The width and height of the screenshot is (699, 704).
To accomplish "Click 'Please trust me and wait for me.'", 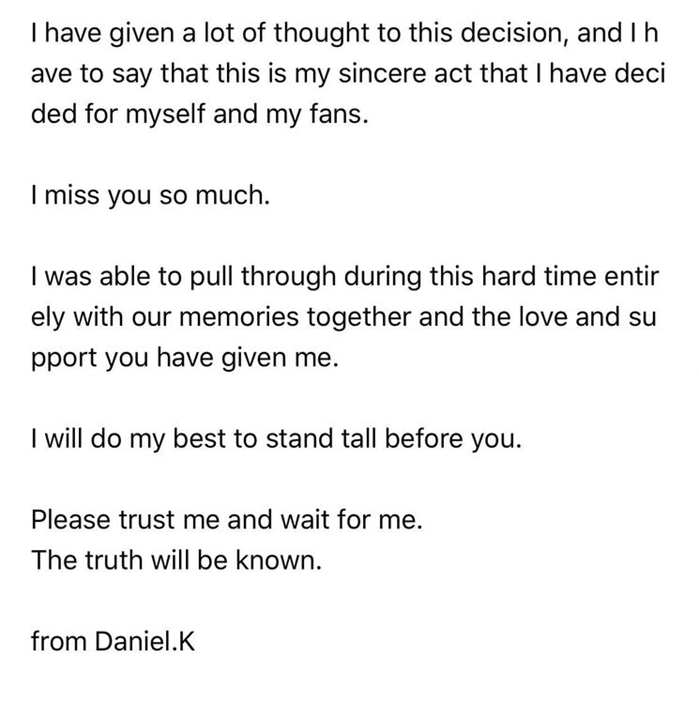I will pyautogui.click(x=227, y=520).
